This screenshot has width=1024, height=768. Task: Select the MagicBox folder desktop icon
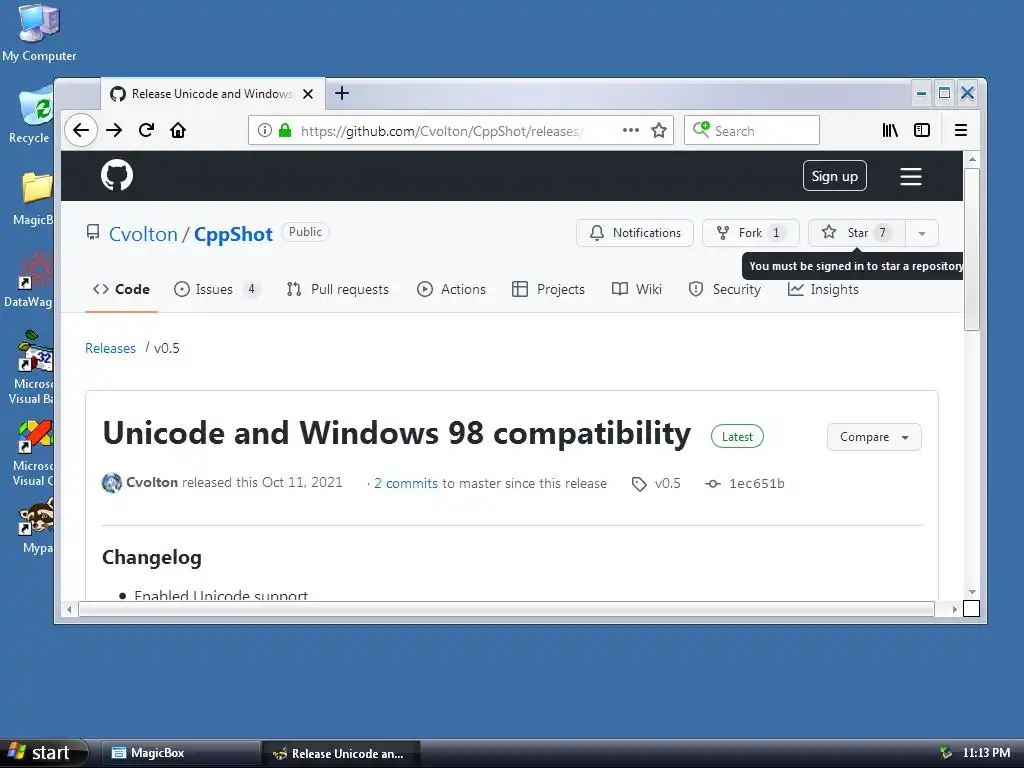tap(34, 198)
